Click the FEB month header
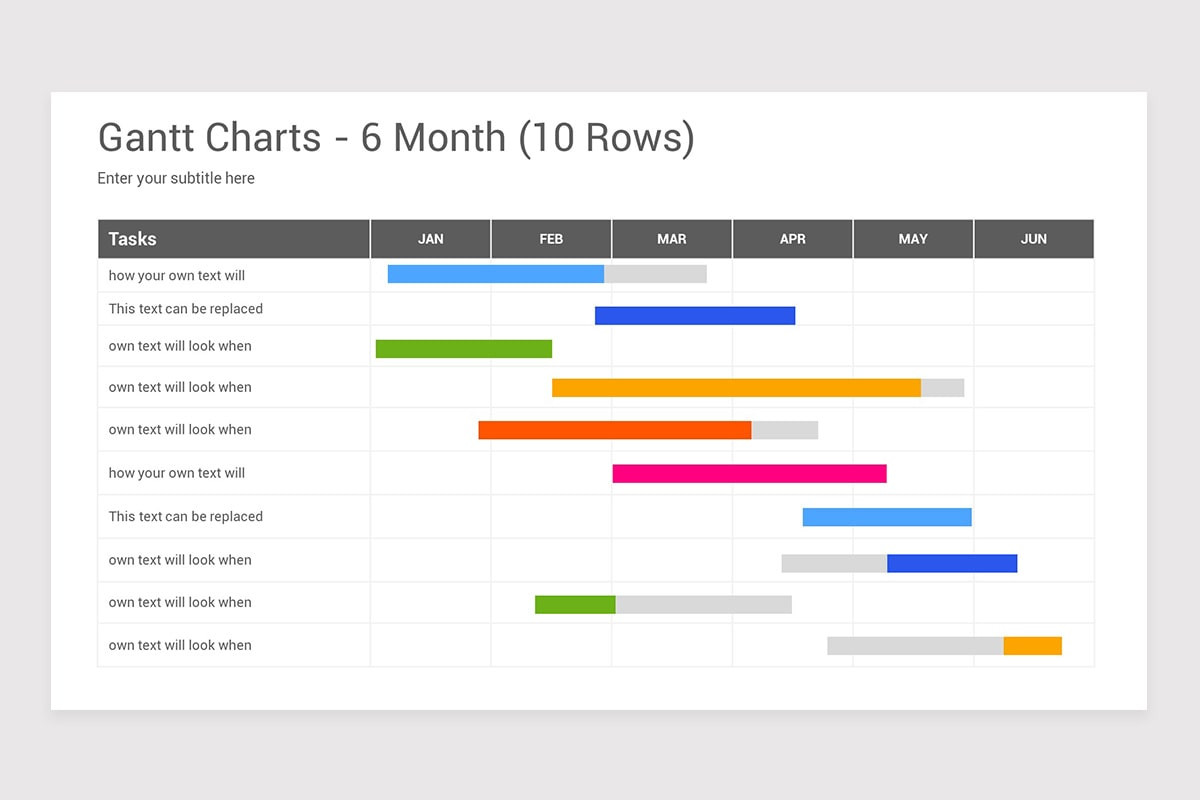1200x800 pixels. pyautogui.click(x=551, y=239)
